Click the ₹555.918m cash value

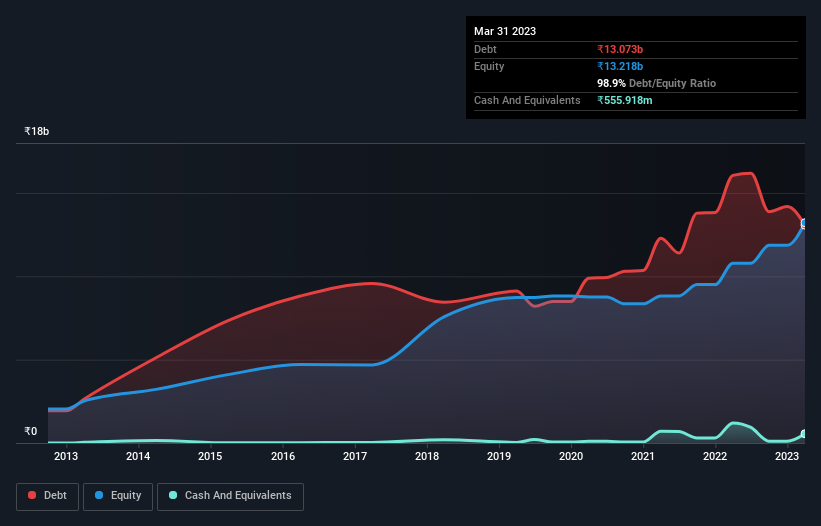625,100
